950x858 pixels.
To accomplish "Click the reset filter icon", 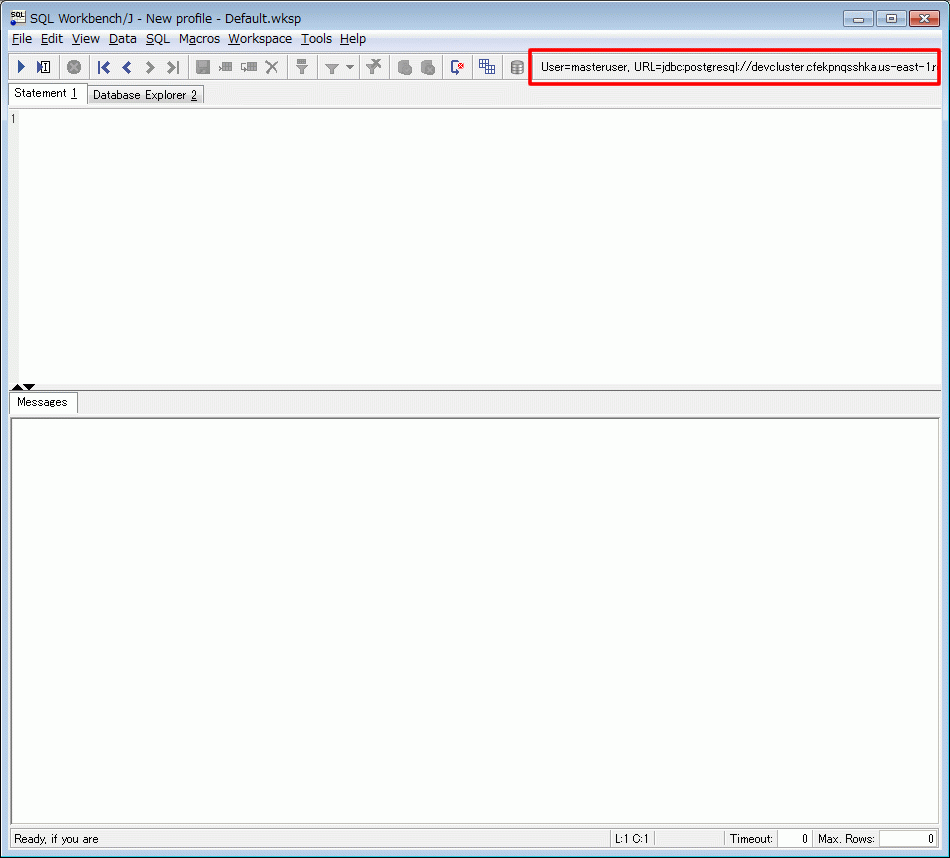I will tap(374, 67).
